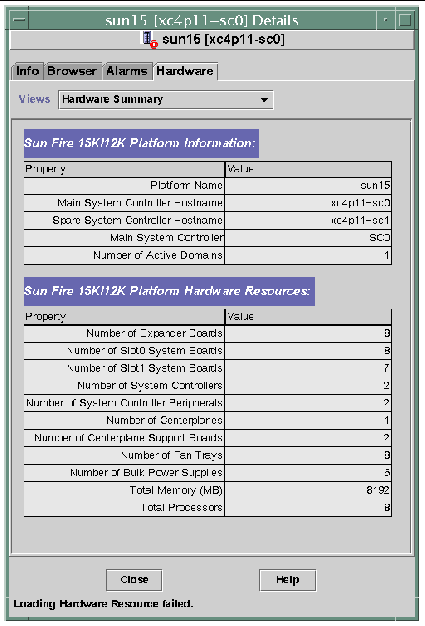Click the sun15 platform name value
The width and height of the screenshot is (425, 626).
click(x=375, y=186)
